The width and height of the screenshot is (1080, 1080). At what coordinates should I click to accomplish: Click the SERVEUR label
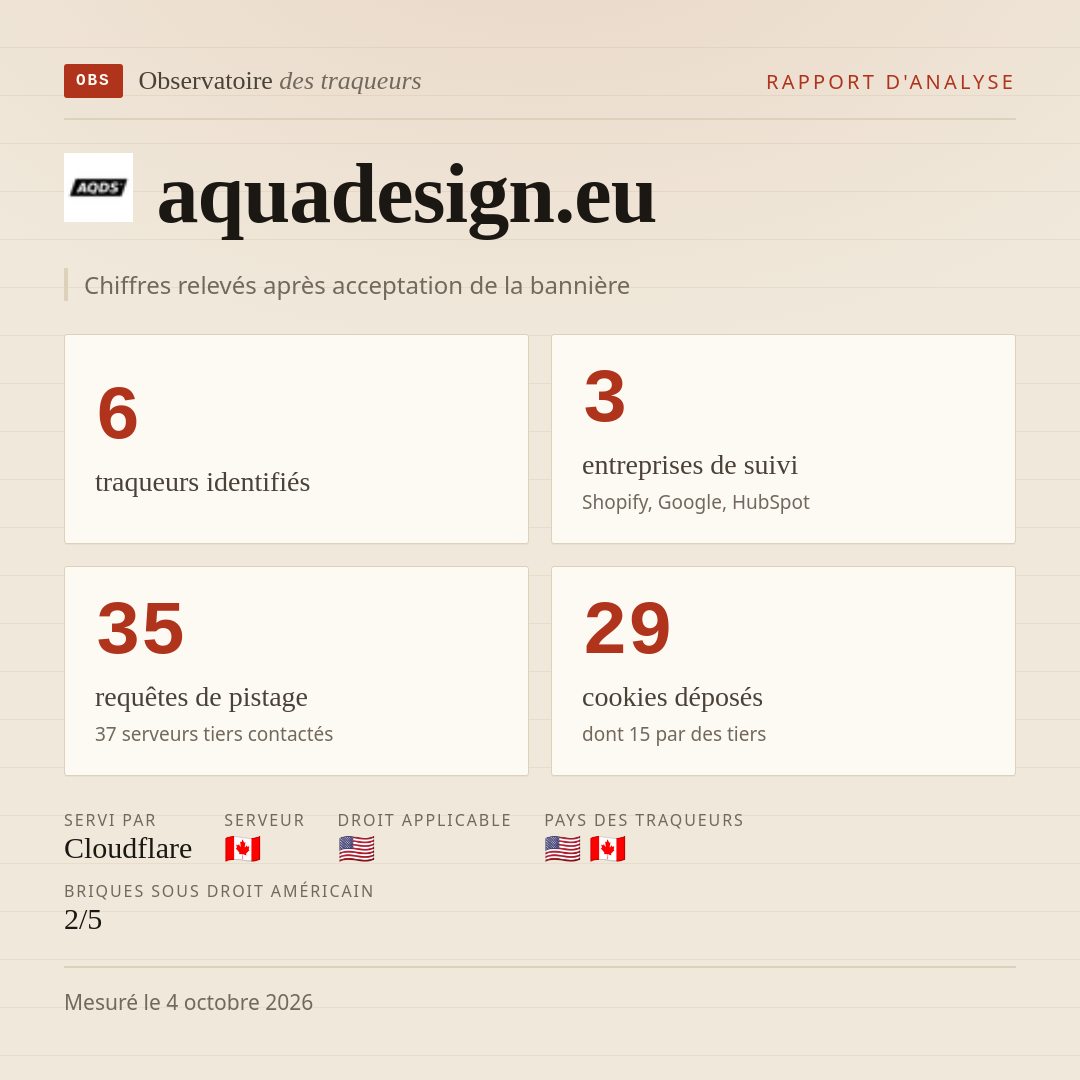pos(264,820)
